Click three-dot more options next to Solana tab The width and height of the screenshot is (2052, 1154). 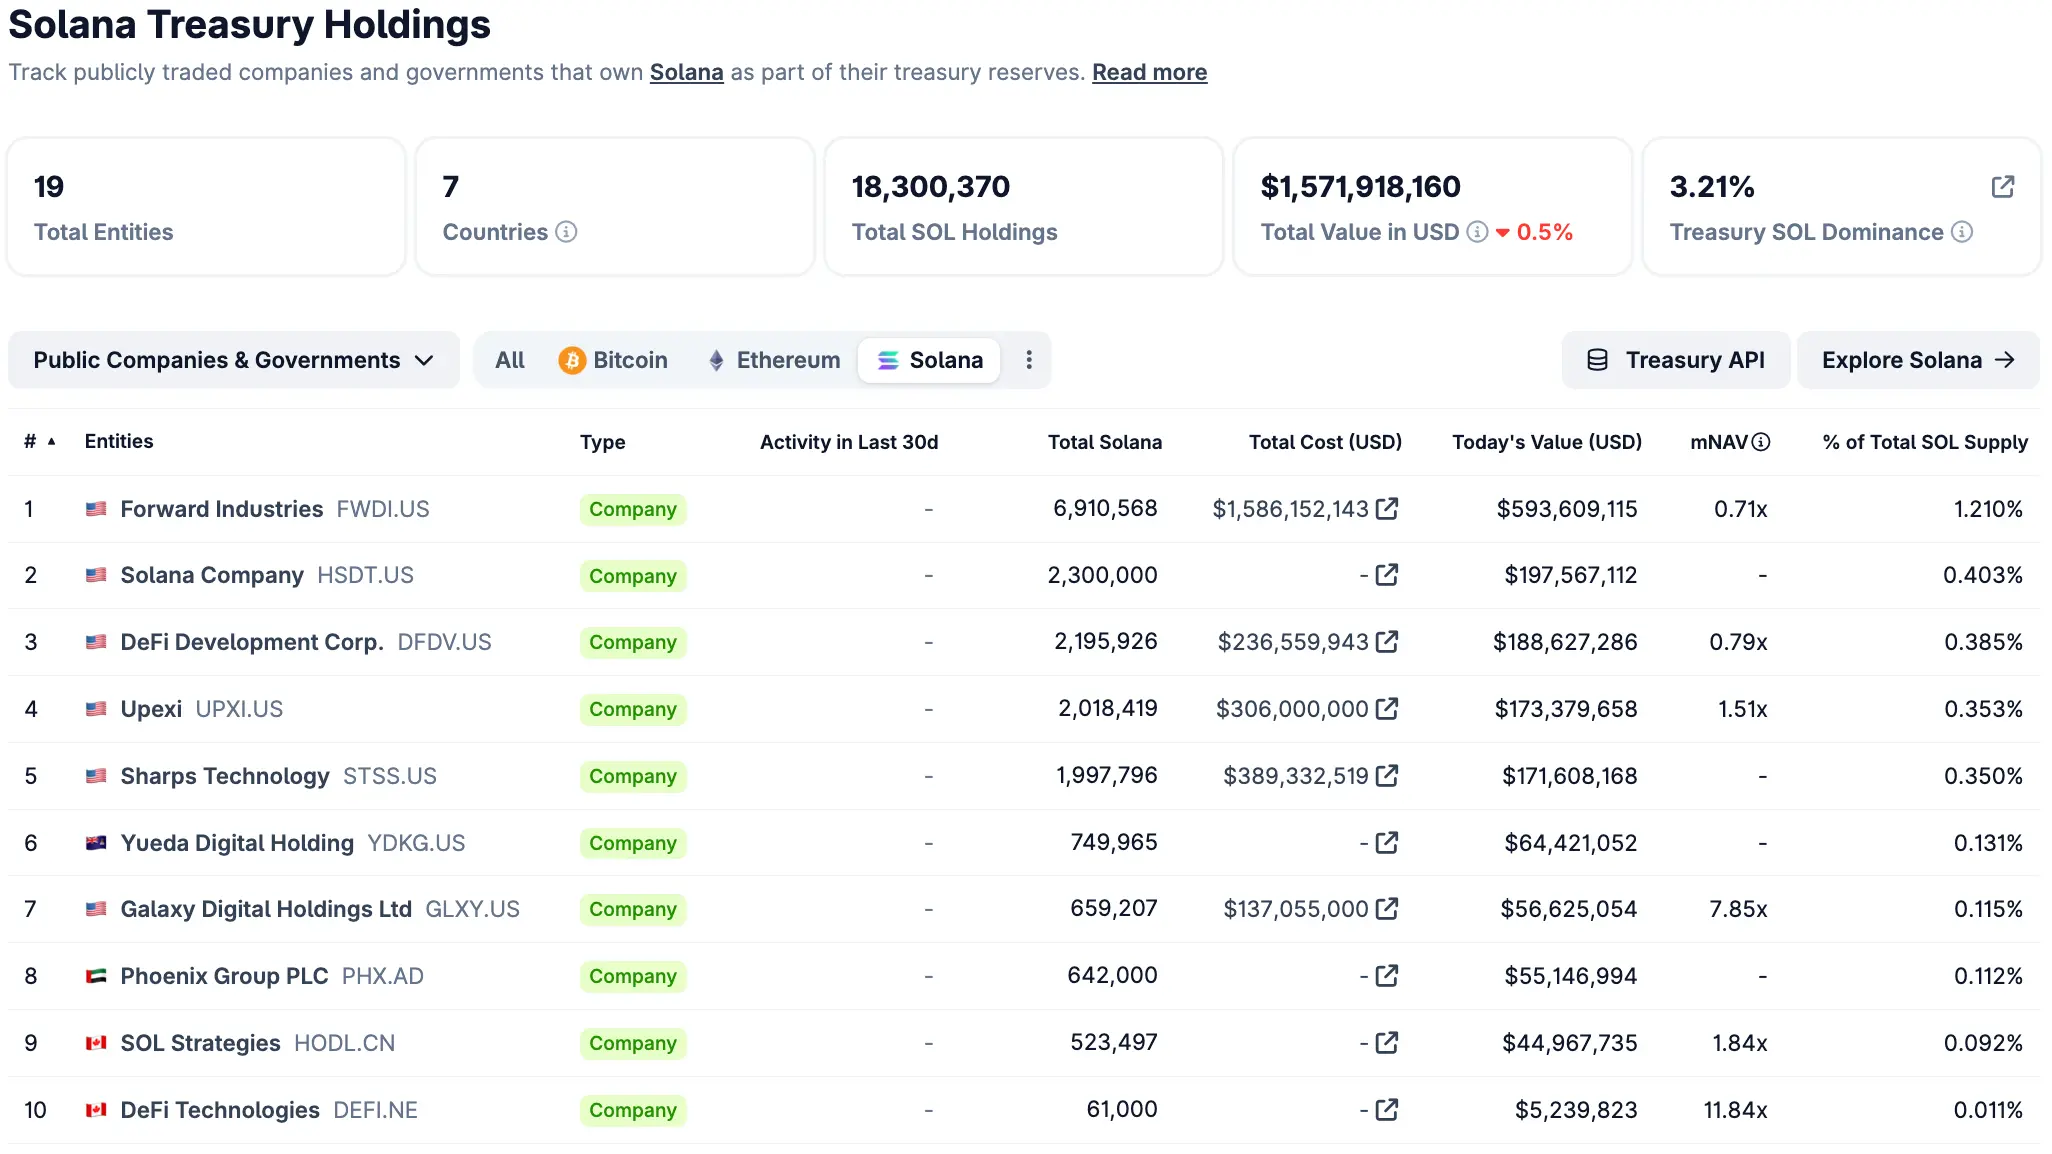[x=1029, y=360]
